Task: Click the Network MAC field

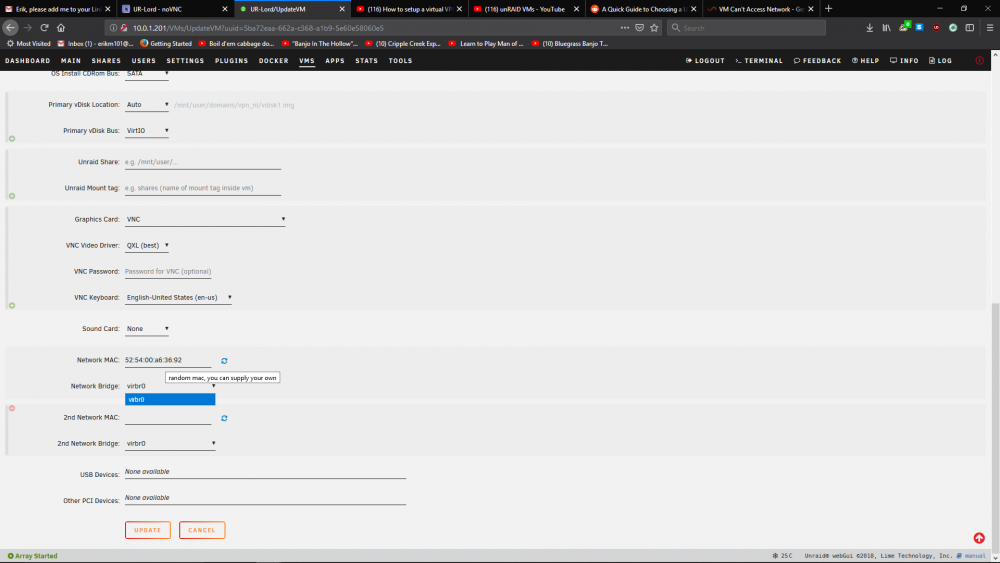Action: [x=168, y=360]
